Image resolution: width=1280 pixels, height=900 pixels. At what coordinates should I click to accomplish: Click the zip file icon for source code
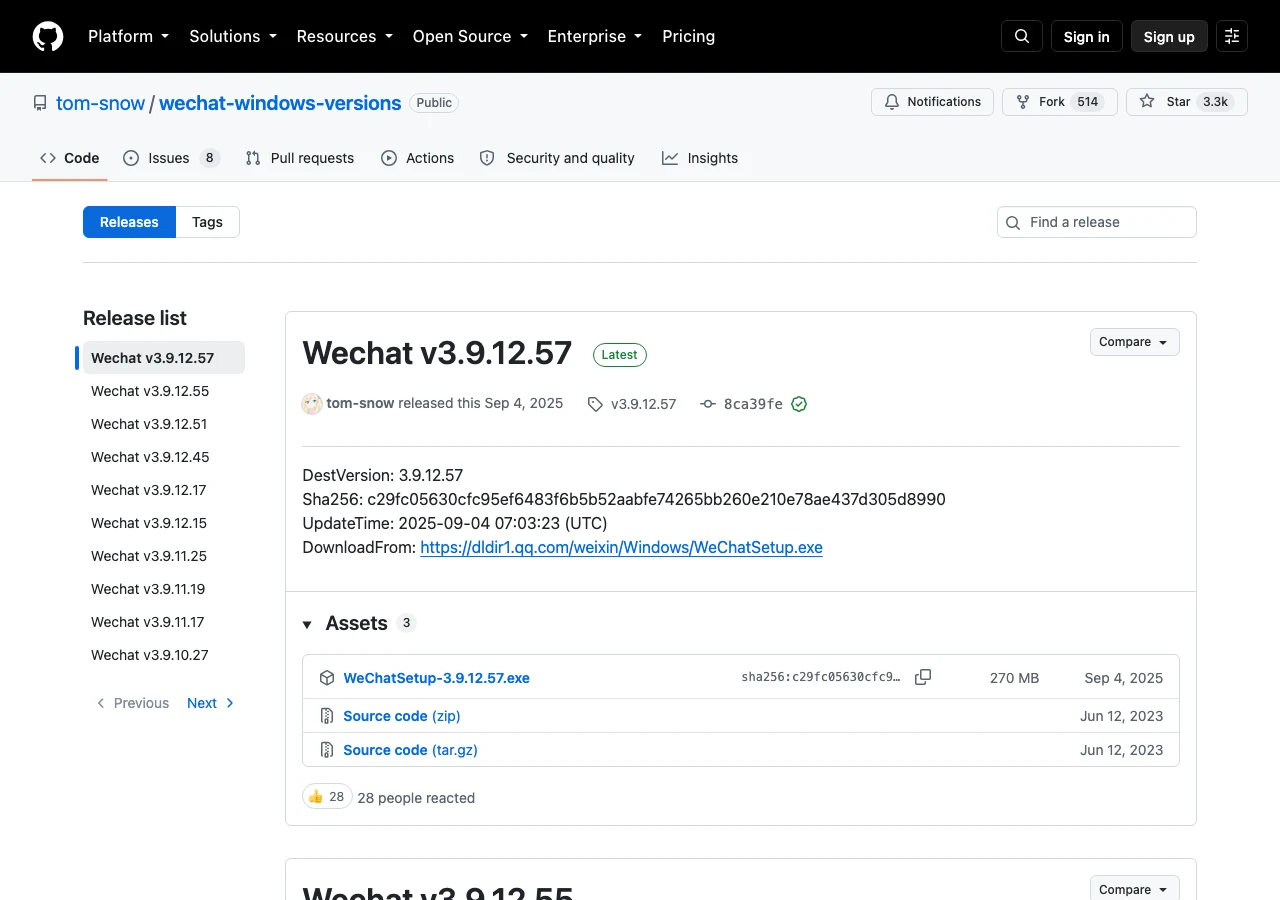[327, 716]
